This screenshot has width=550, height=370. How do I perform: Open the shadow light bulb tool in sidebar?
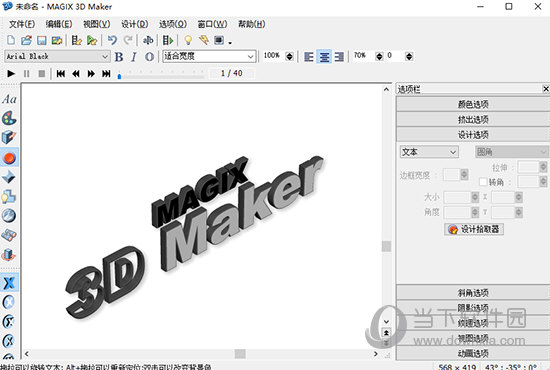point(9,197)
